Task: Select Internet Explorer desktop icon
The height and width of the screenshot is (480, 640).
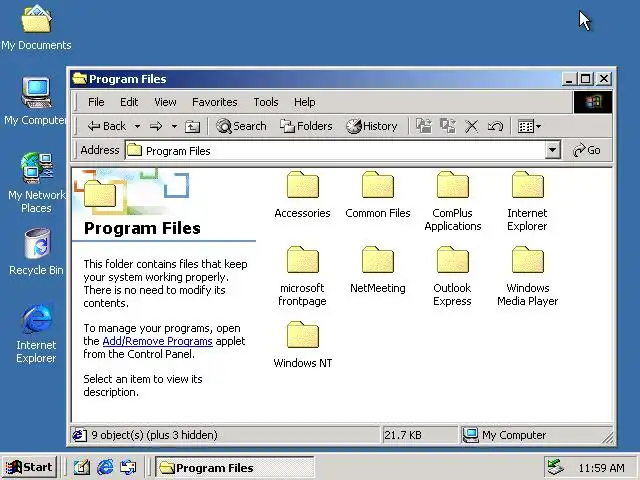Action: [36, 333]
